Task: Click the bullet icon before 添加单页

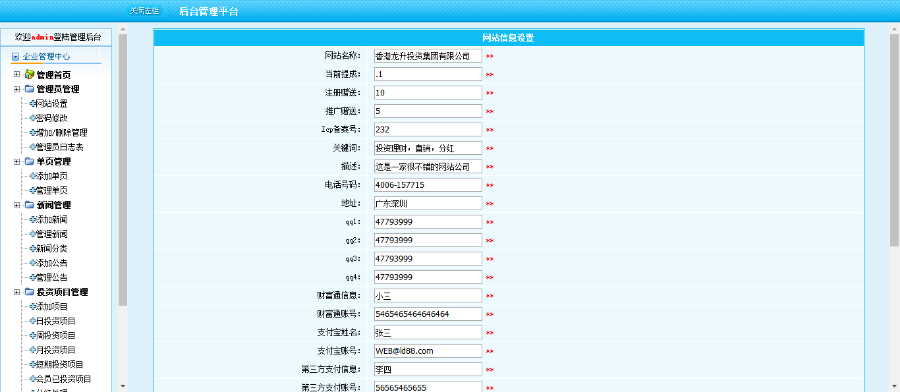Action: point(32,176)
